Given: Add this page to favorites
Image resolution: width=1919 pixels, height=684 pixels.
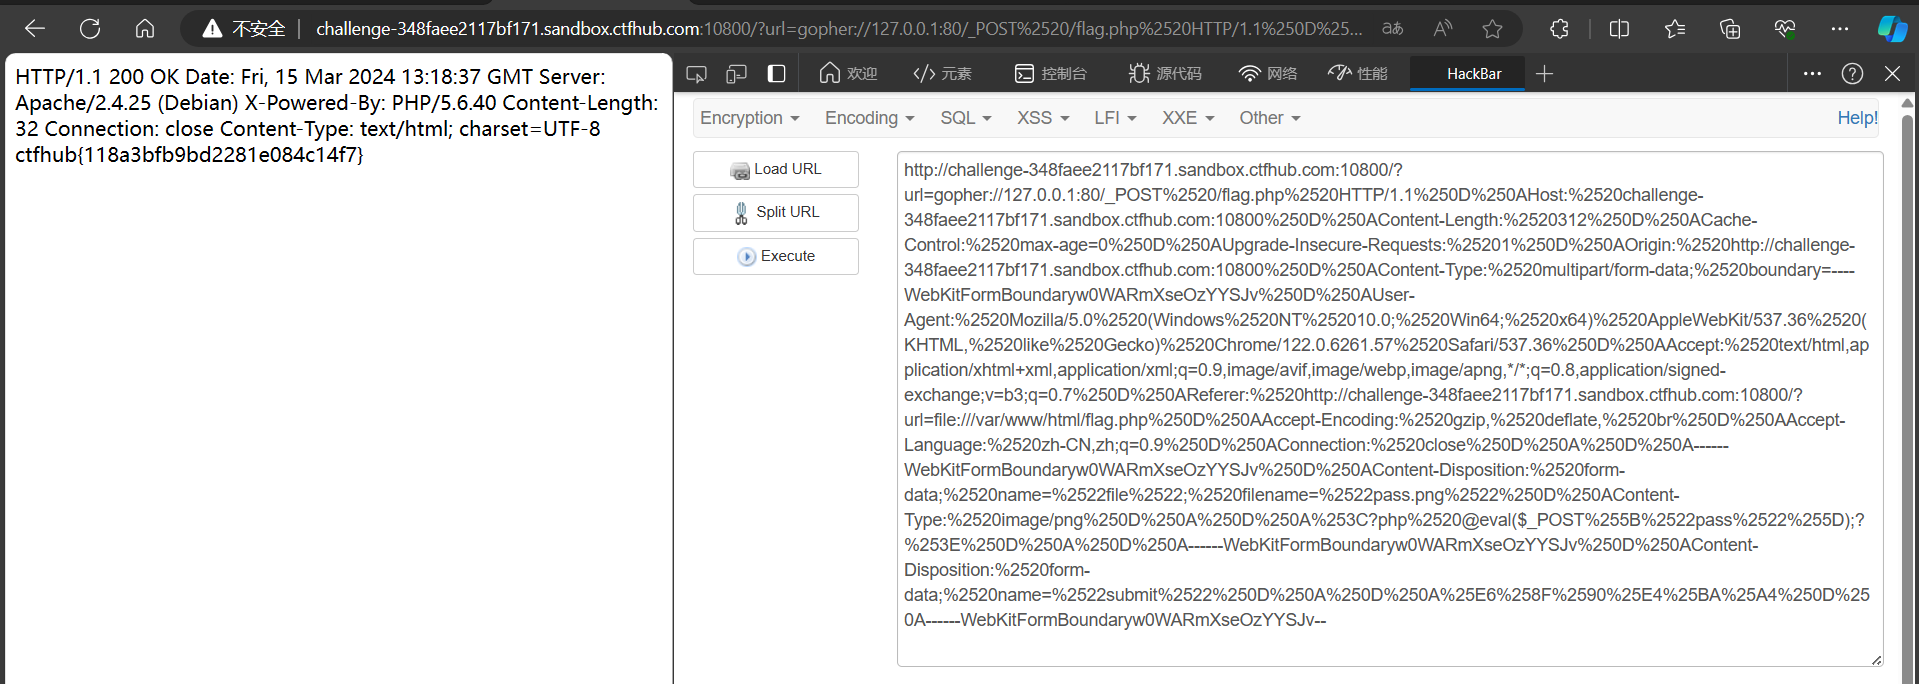Looking at the screenshot, I should [1493, 29].
